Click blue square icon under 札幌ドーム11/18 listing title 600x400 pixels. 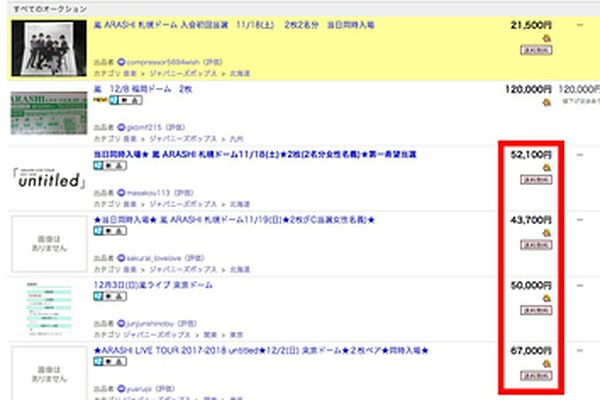coord(98,165)
